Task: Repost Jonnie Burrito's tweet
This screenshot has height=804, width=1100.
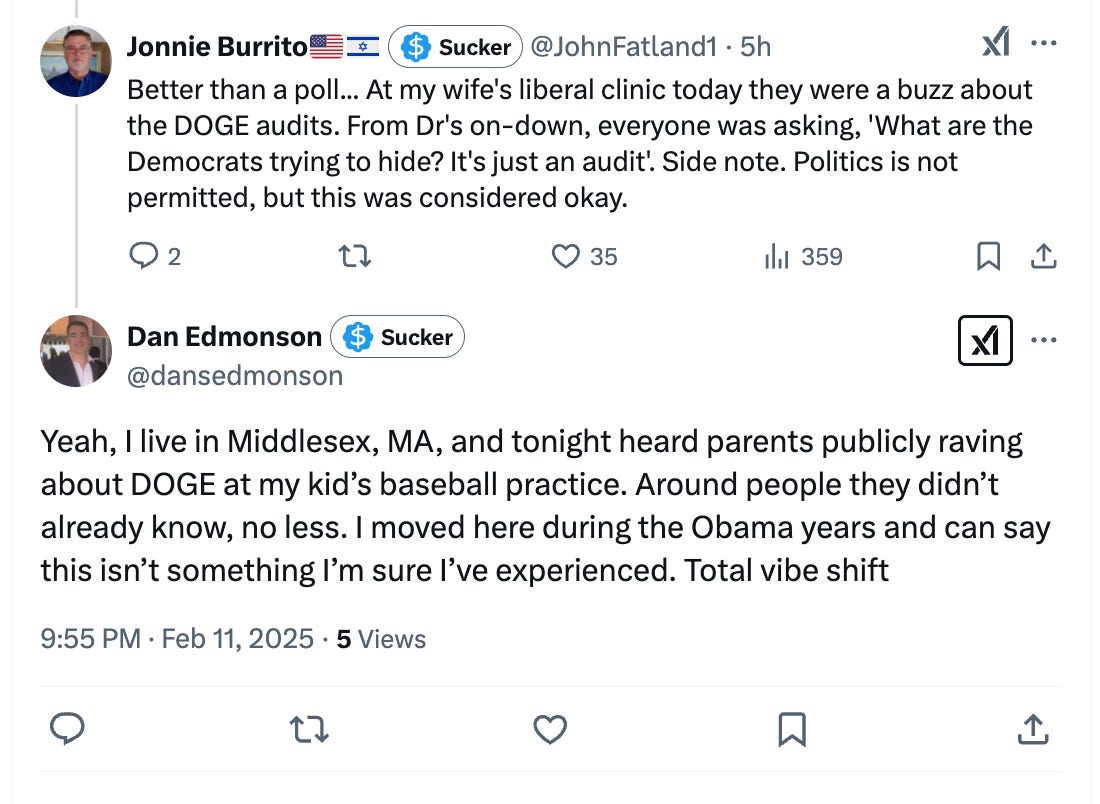Action: (355, 257)
